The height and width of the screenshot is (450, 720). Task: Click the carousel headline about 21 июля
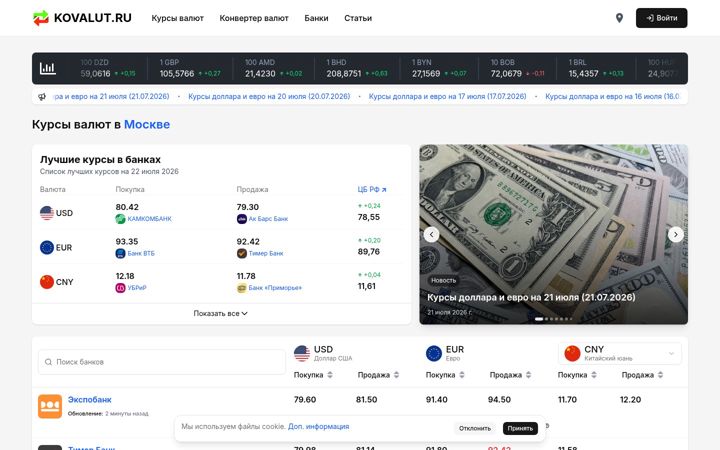coord(531,298)
